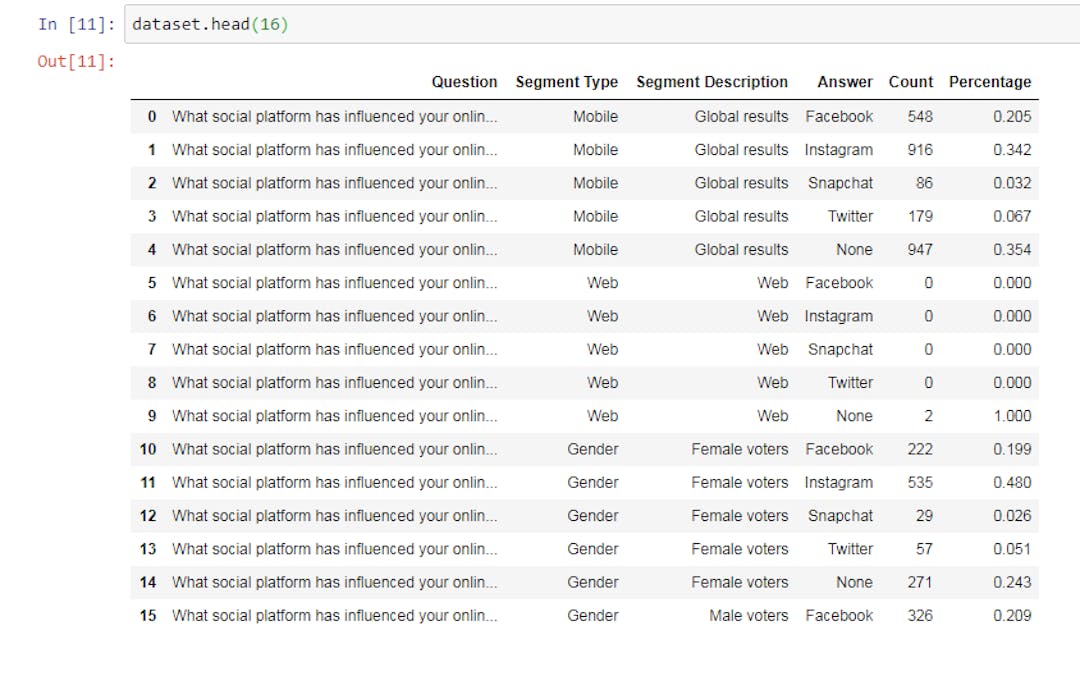
Task: Select the Percentage value 1.000
Action: click(1012, 416)
